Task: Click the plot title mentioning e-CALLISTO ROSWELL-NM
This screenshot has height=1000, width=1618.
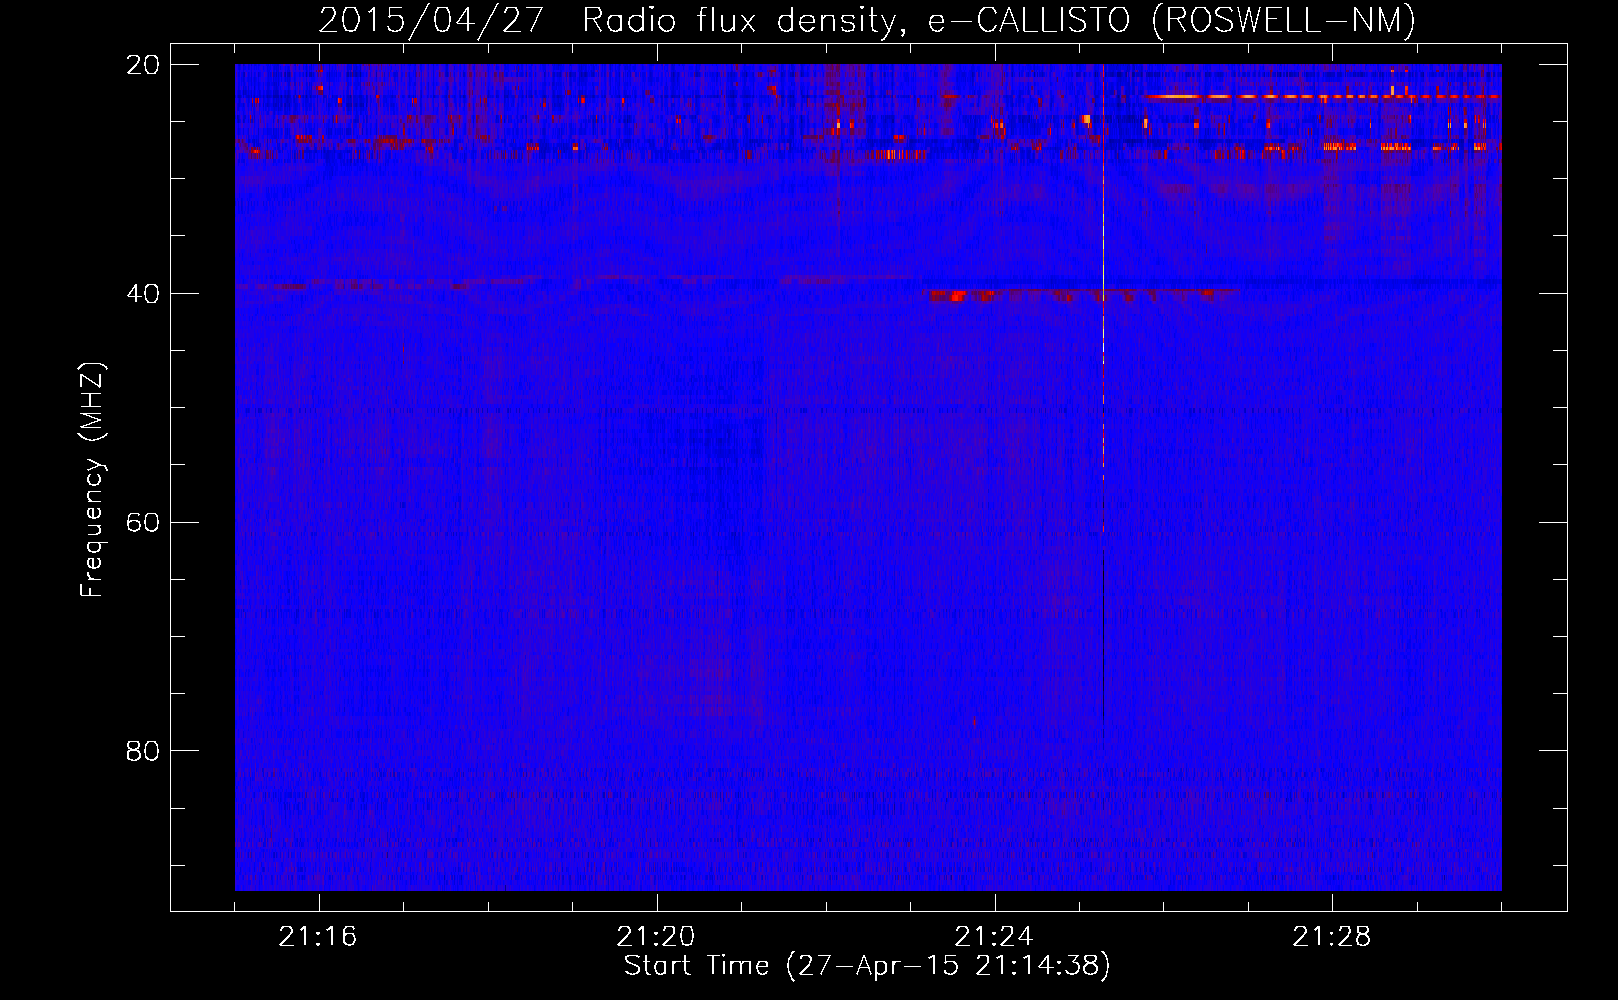Action: click(x=867, y=21)
